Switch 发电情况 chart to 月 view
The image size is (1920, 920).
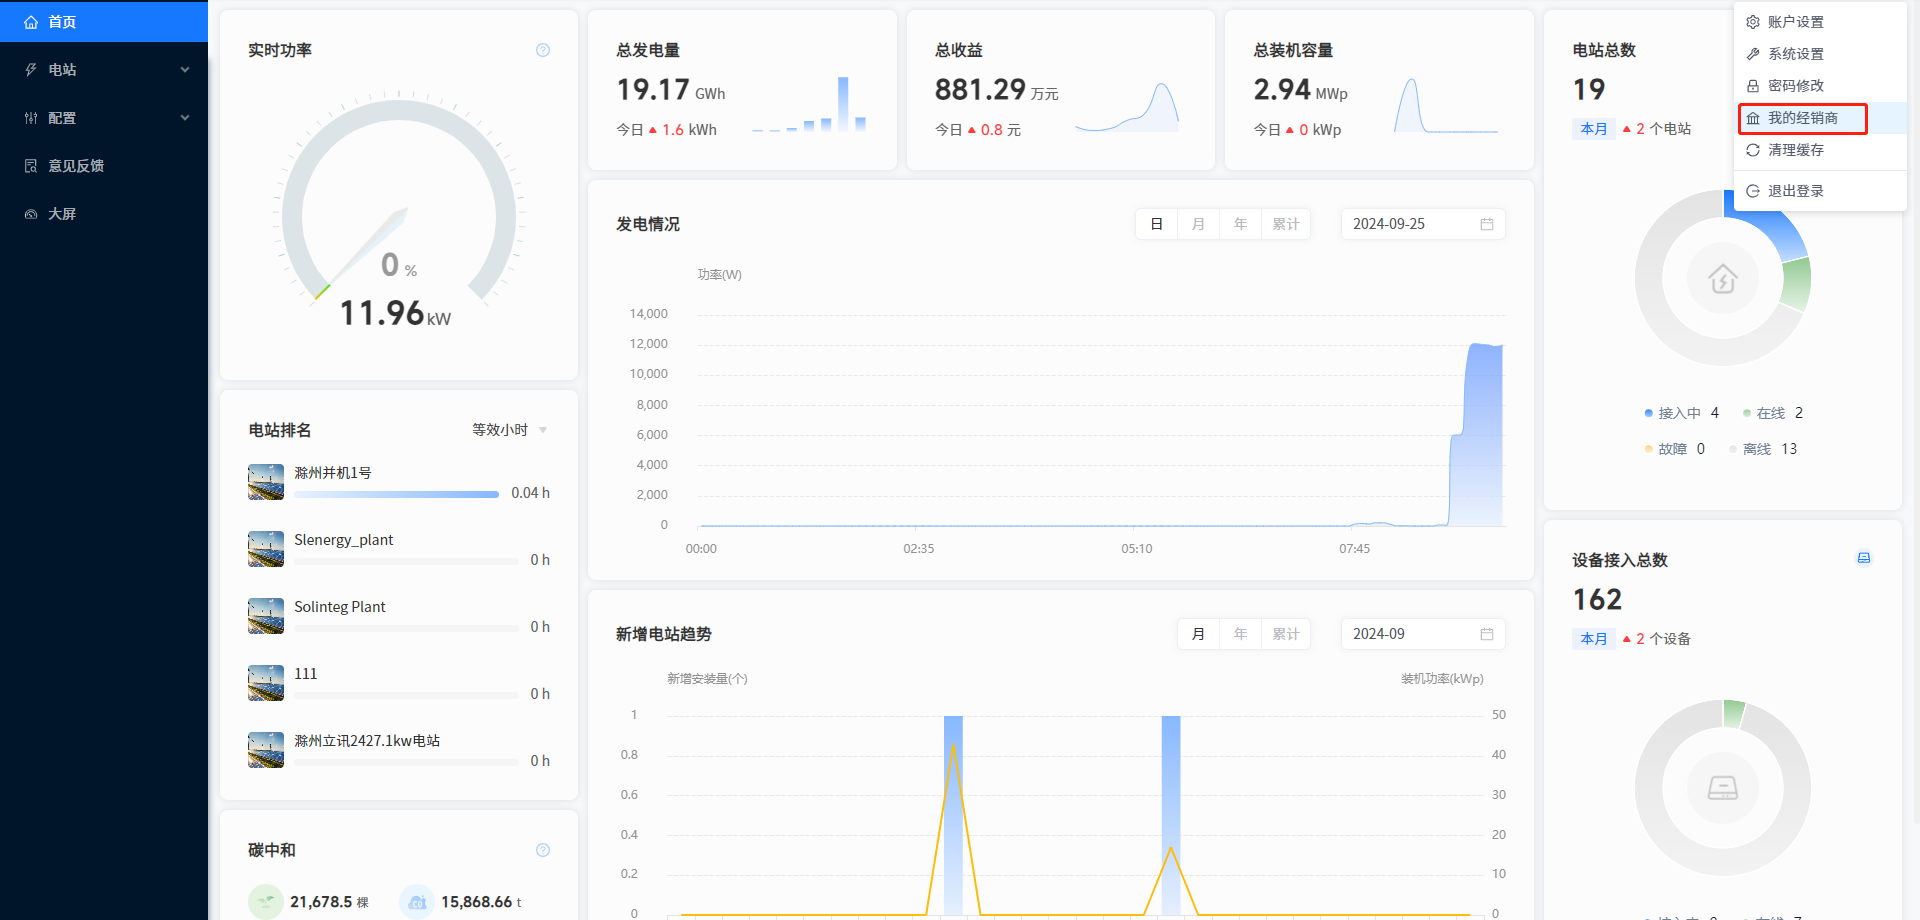click(1198, 224)
